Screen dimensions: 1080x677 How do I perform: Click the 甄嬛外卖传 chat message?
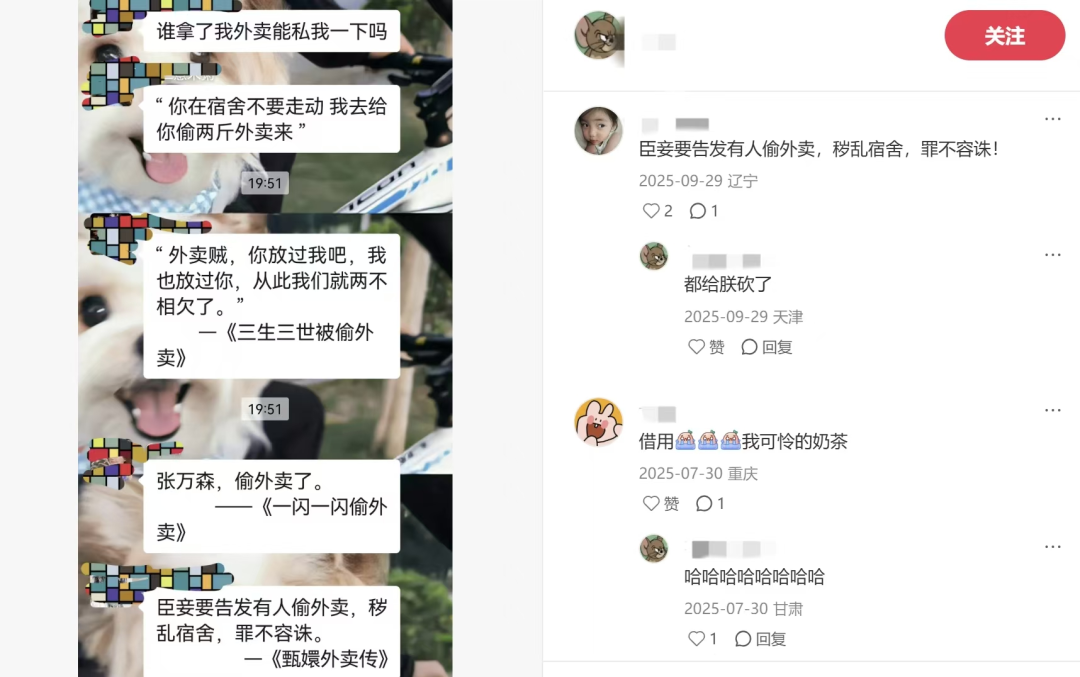click(x=271, y=632)
